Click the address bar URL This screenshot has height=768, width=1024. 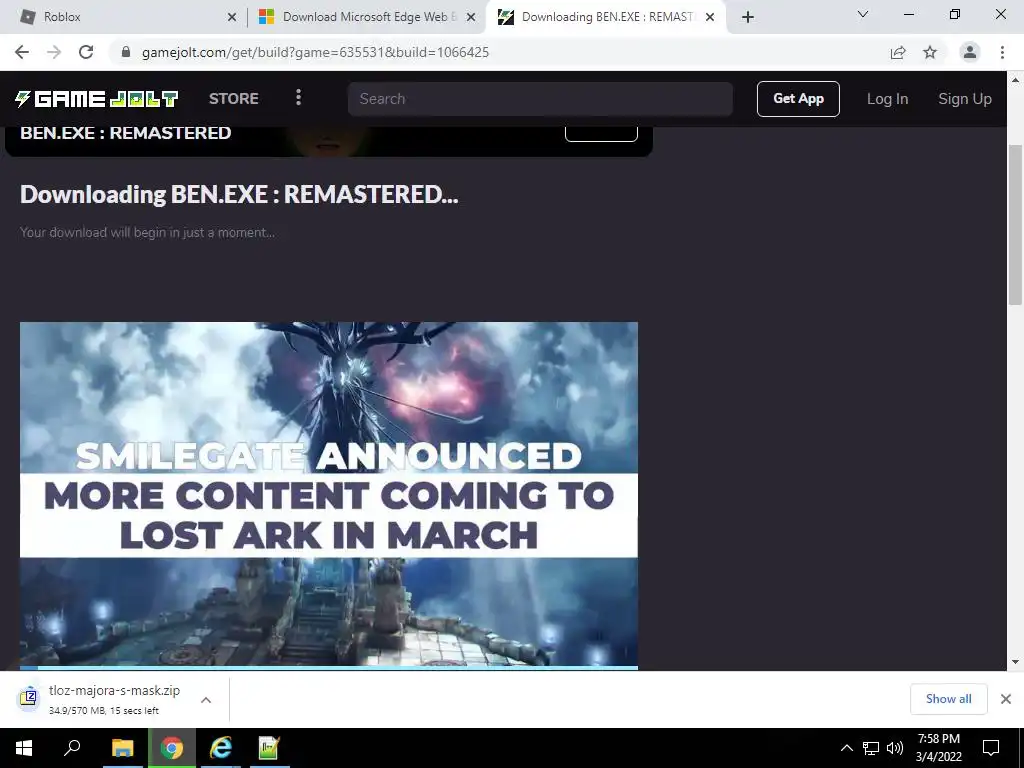tap(315, 52)
